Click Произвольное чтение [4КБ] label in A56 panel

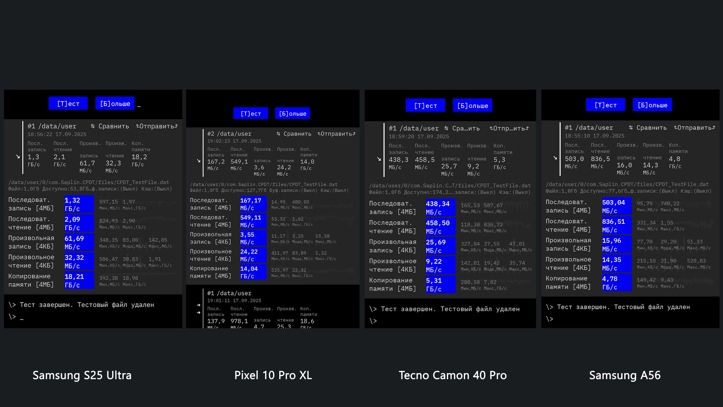tap(568, 264)
